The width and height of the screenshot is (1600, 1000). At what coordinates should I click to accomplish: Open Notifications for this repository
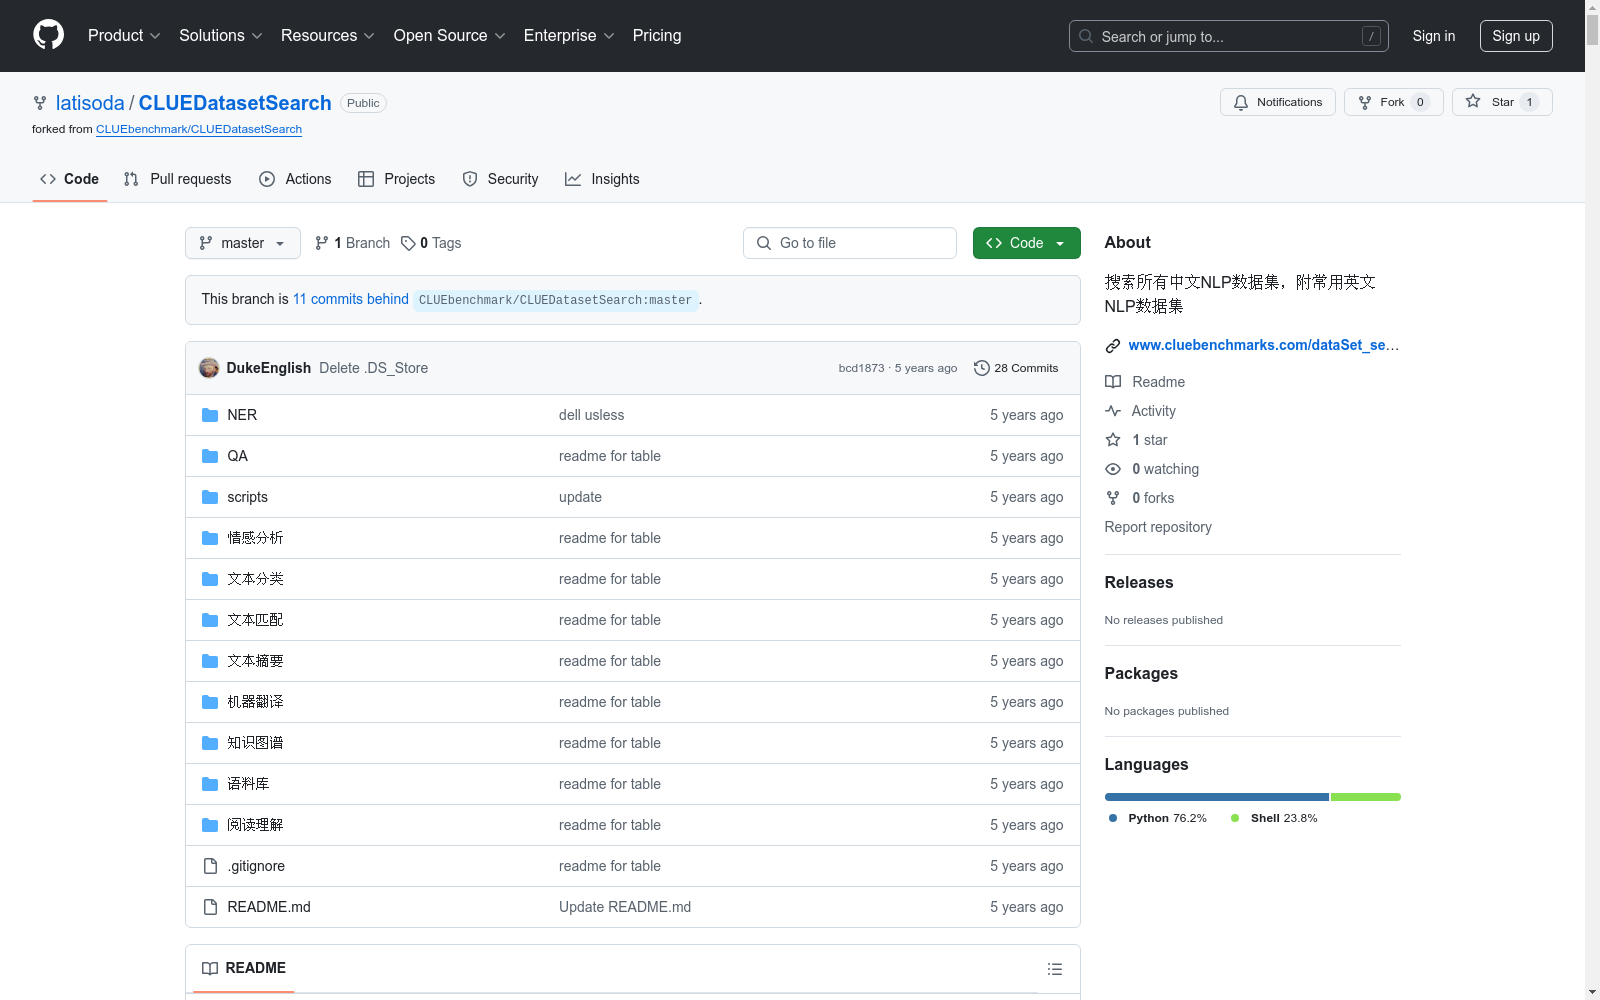[1278, 102]
